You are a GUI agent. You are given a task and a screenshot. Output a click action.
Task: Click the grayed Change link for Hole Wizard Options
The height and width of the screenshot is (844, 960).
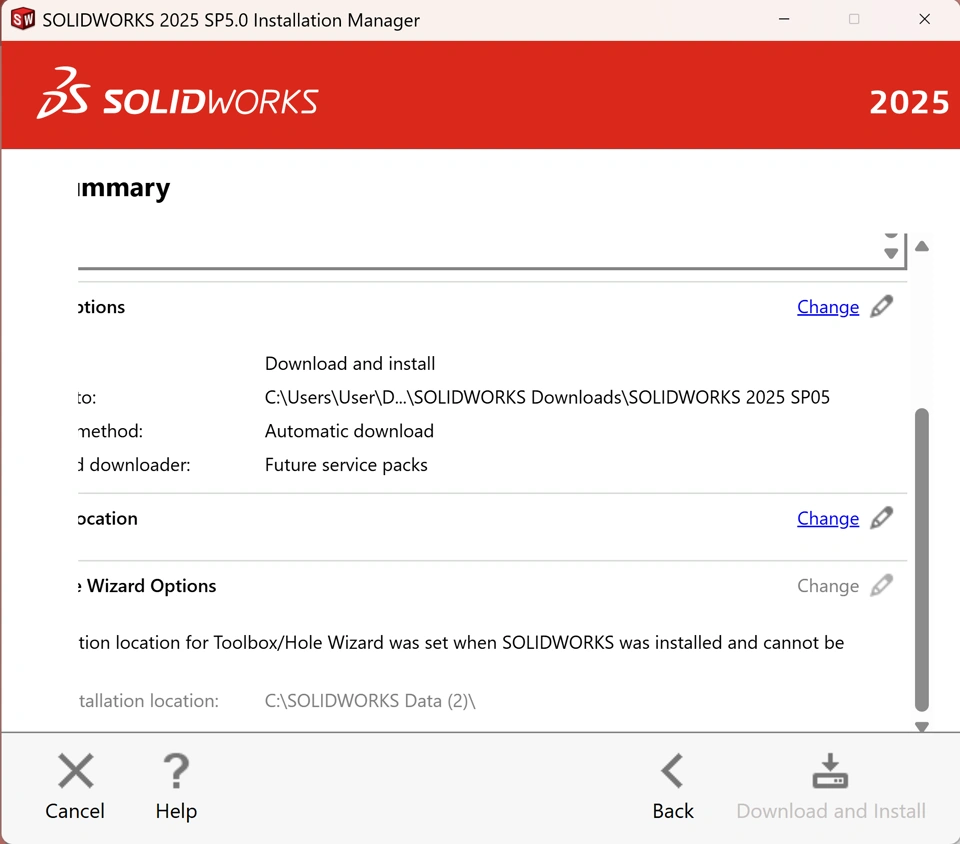827,586
